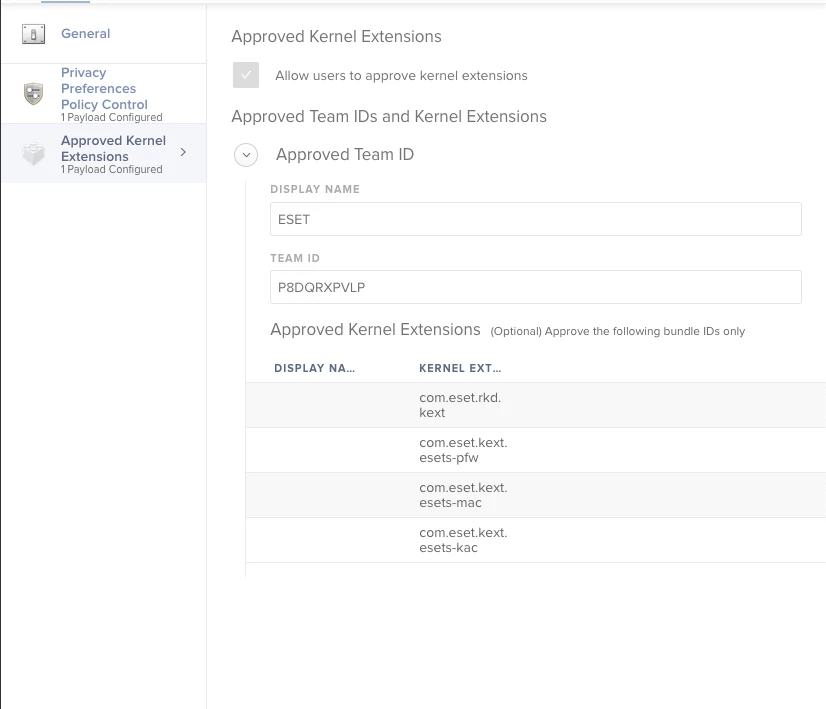
Task: Click the KERNEL EXT... column header
Action: coord(460,368)
